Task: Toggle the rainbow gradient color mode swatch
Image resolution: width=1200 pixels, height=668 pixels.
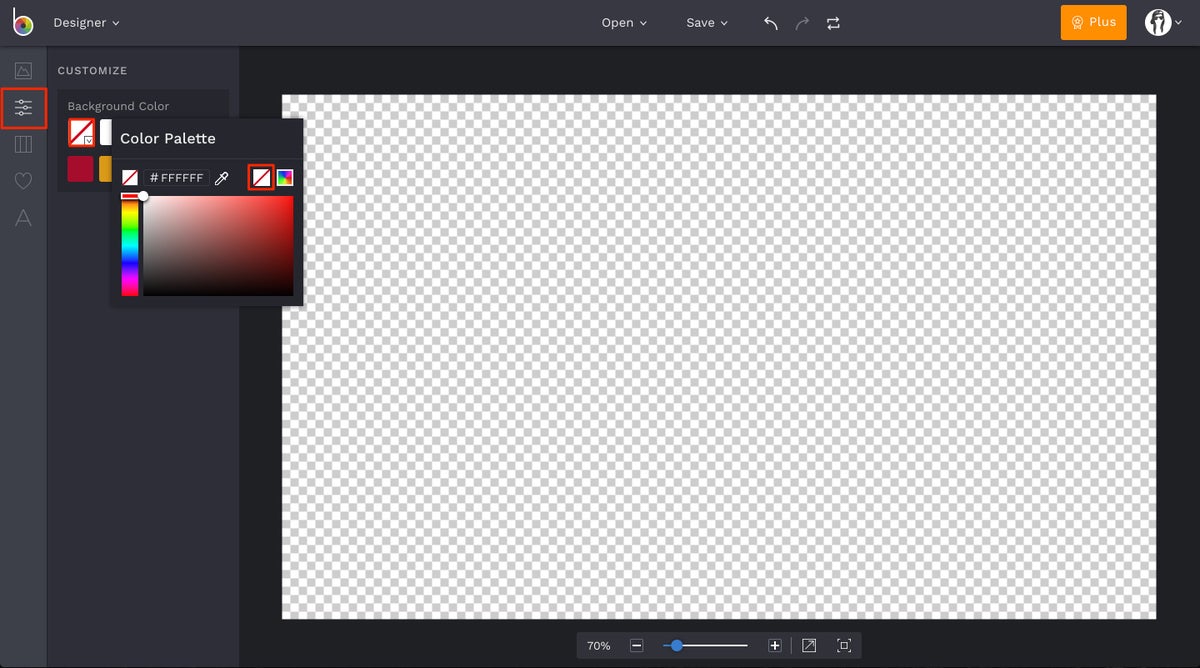Action: (285, 177)
